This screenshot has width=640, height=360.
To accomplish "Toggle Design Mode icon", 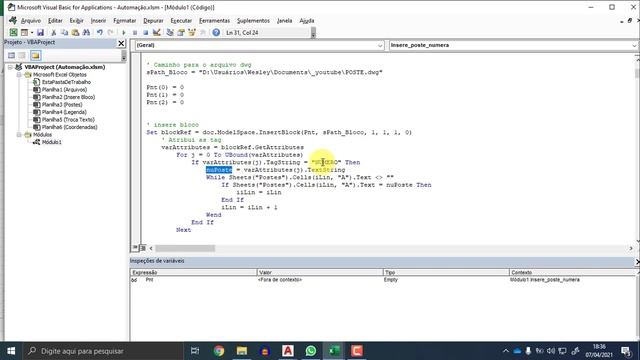I will (156, 32).
